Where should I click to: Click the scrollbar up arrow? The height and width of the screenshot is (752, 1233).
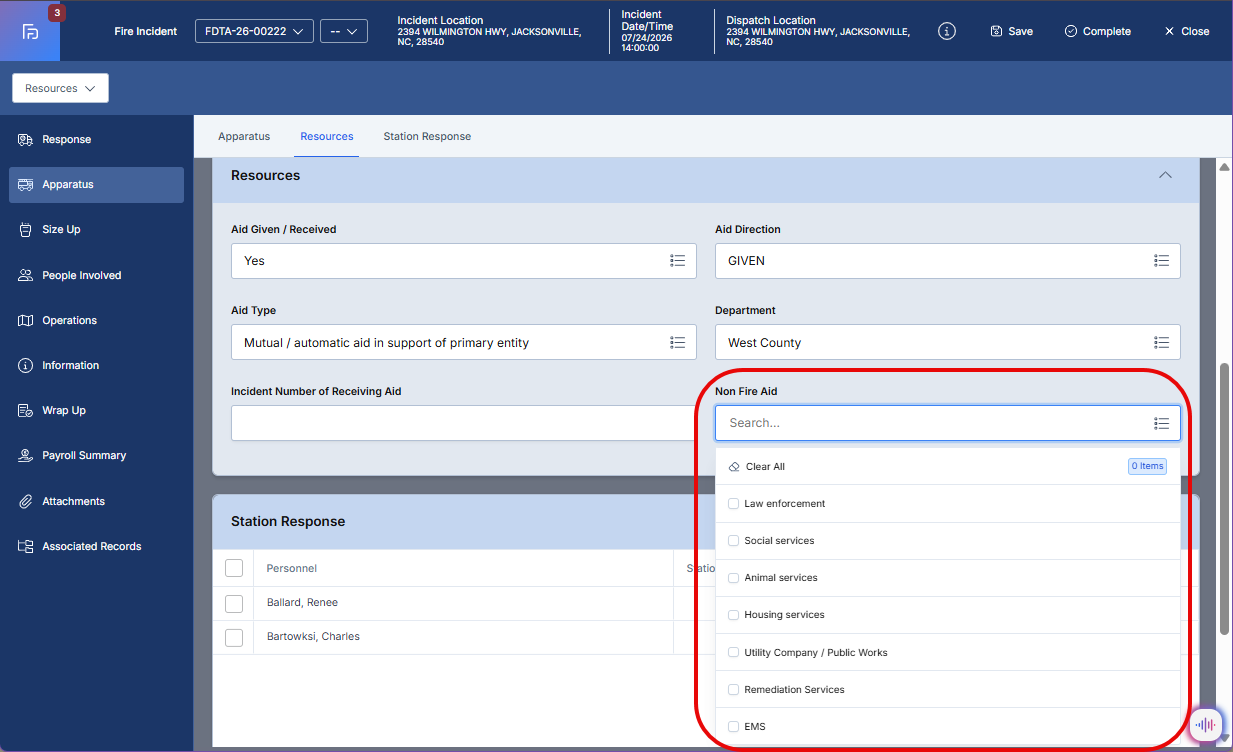[1224, 166]
